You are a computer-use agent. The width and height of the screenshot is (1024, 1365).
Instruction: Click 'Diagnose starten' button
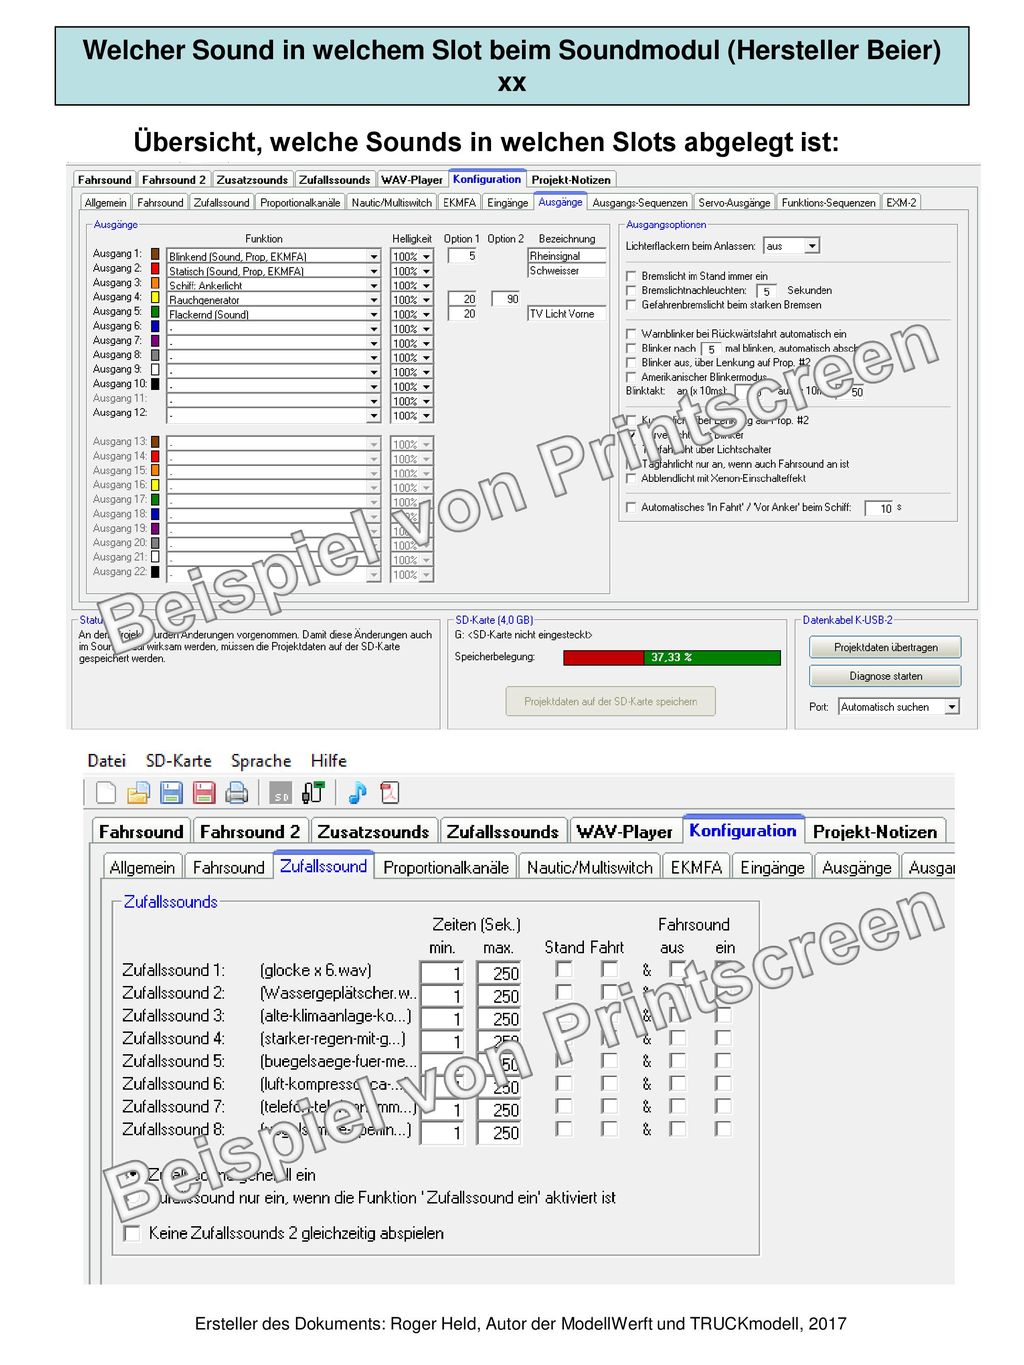[886, 676]
